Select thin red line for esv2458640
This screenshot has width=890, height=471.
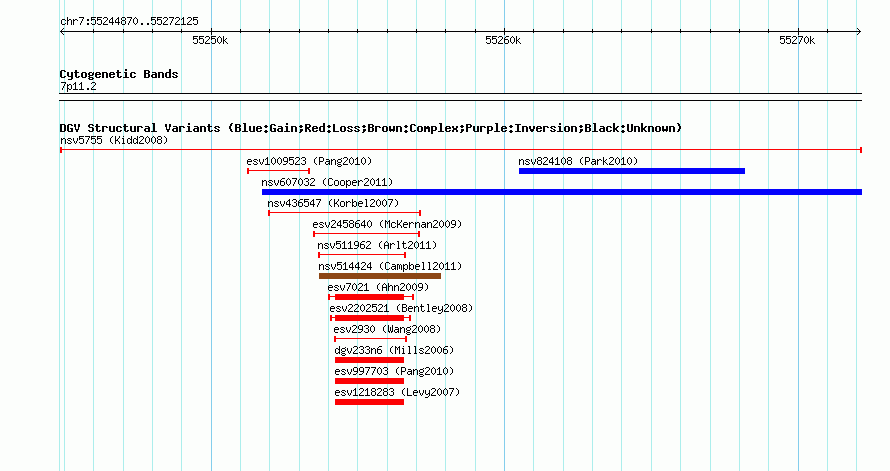[367, 234]
